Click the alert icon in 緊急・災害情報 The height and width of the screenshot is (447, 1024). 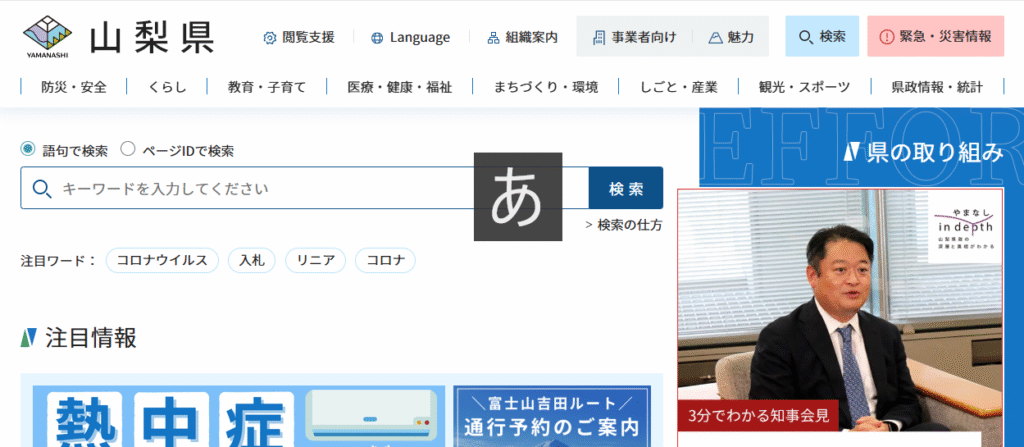886,37
